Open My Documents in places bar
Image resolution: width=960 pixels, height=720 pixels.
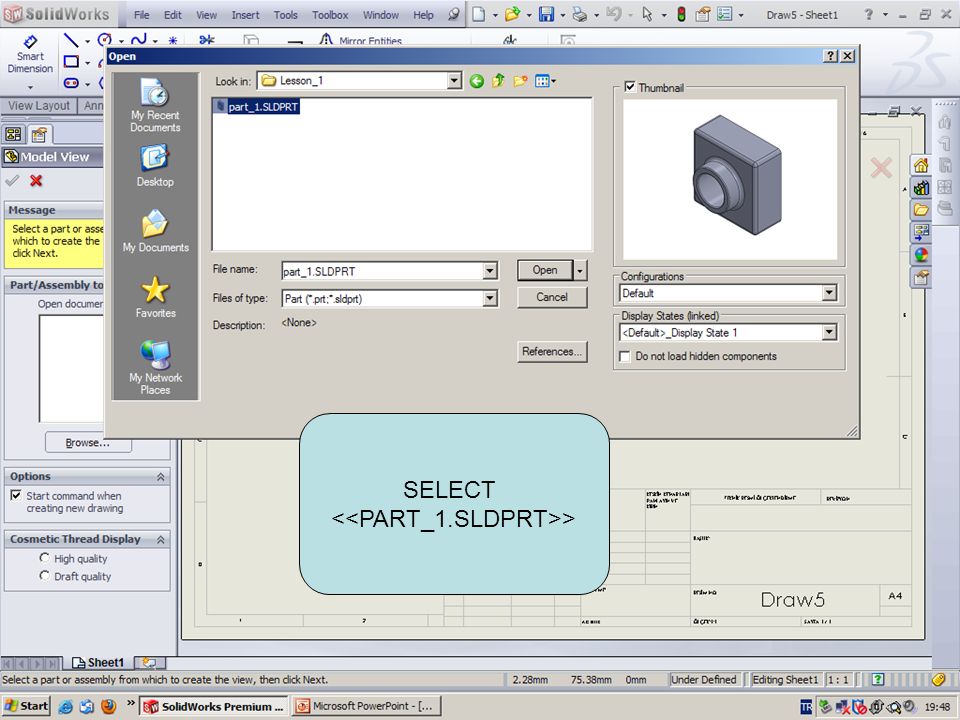[x=155, y=231]
